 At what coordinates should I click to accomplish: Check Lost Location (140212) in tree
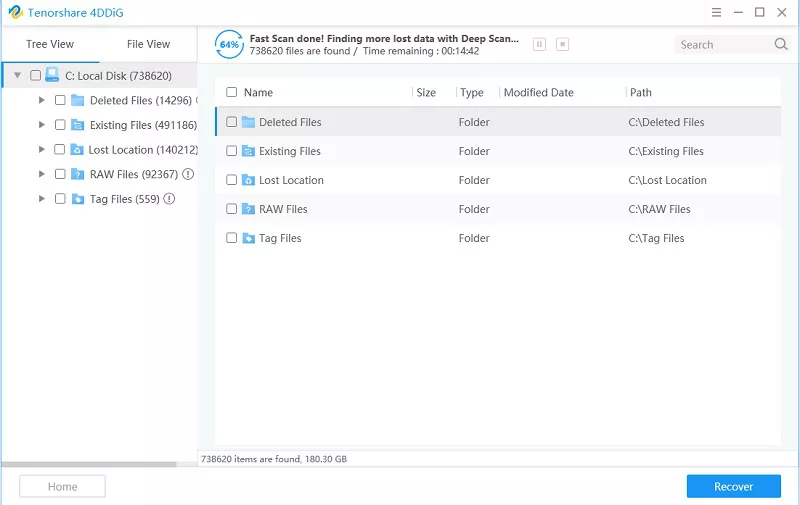tap(59, 149)
